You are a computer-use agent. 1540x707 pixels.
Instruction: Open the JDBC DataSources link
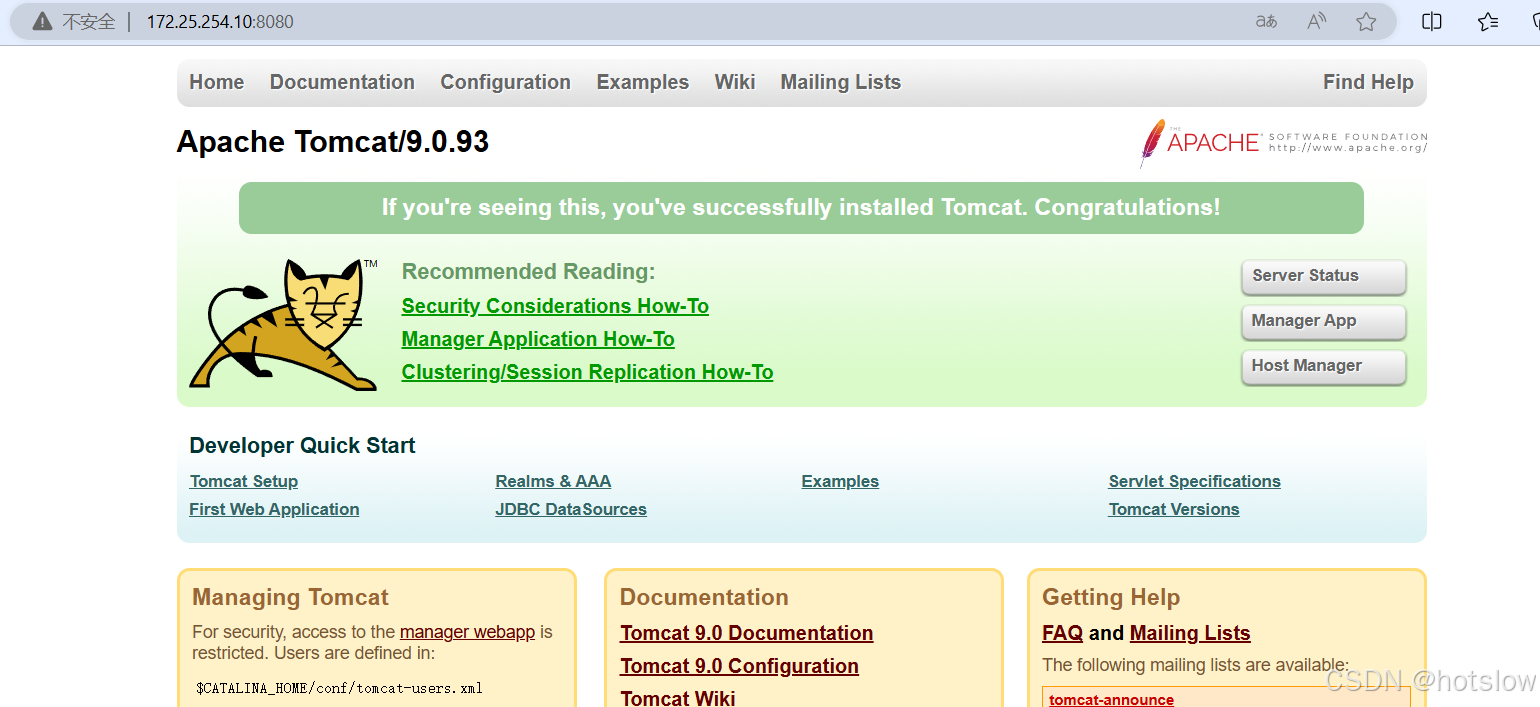pos(571,509)
